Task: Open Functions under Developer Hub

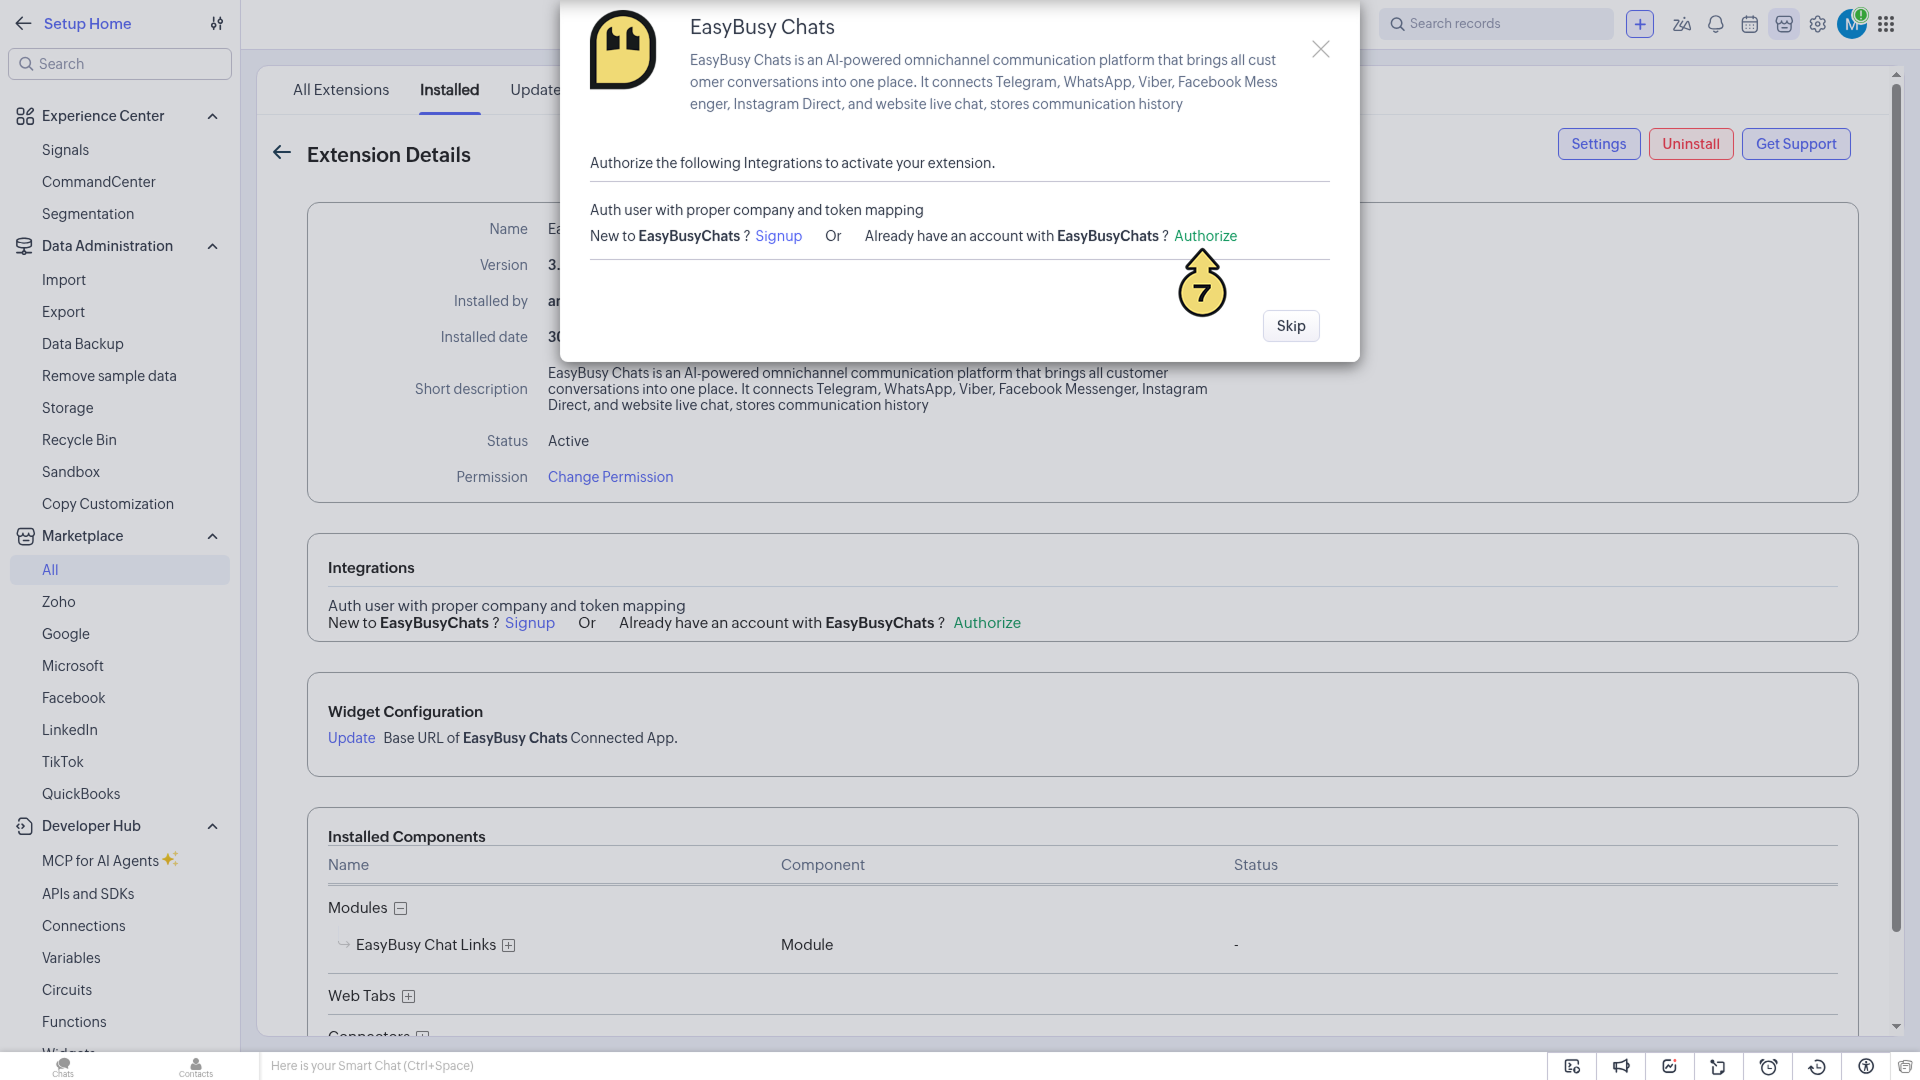Action: coord(74,1022)
